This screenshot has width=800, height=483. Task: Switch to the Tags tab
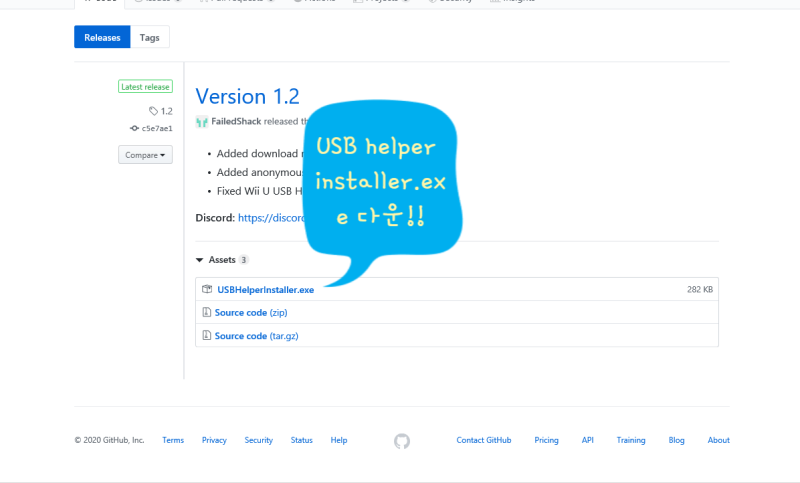click(x=149, y=37)
